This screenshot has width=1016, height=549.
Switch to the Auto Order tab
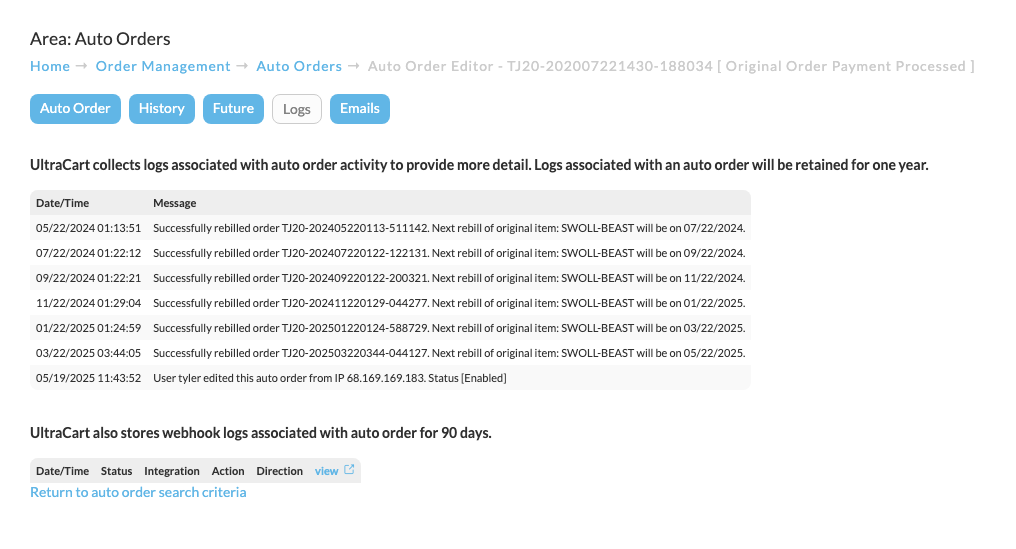(75, 109)
